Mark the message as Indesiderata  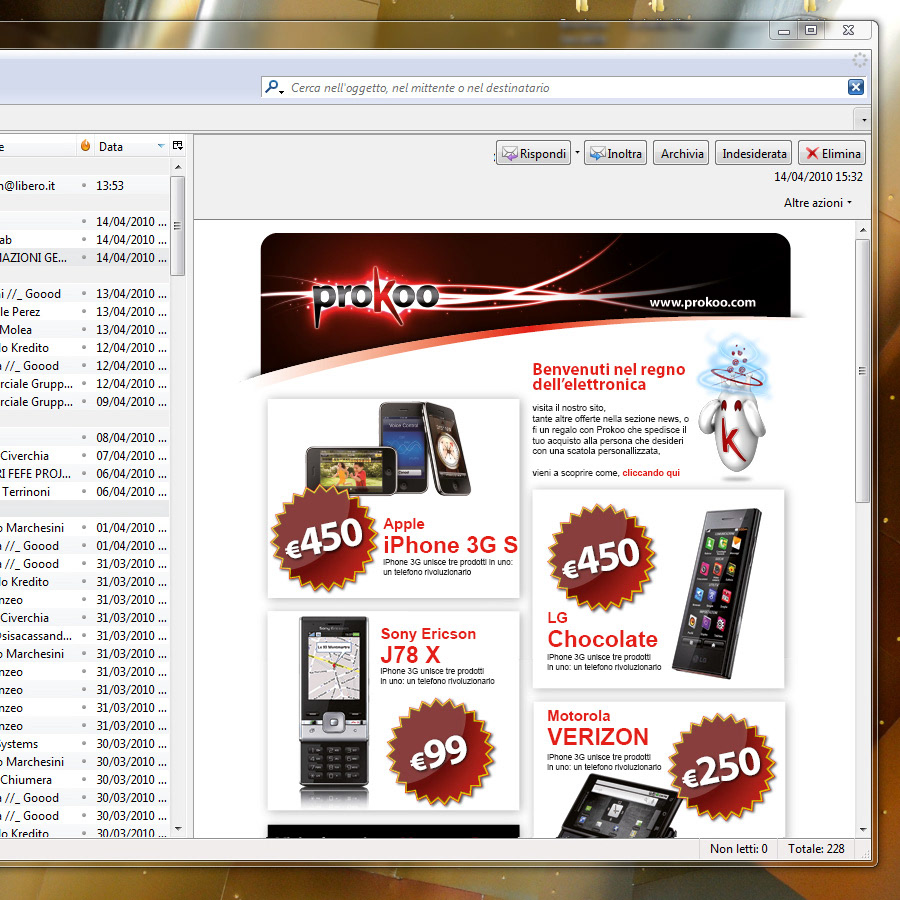click(x=754, y=153)
